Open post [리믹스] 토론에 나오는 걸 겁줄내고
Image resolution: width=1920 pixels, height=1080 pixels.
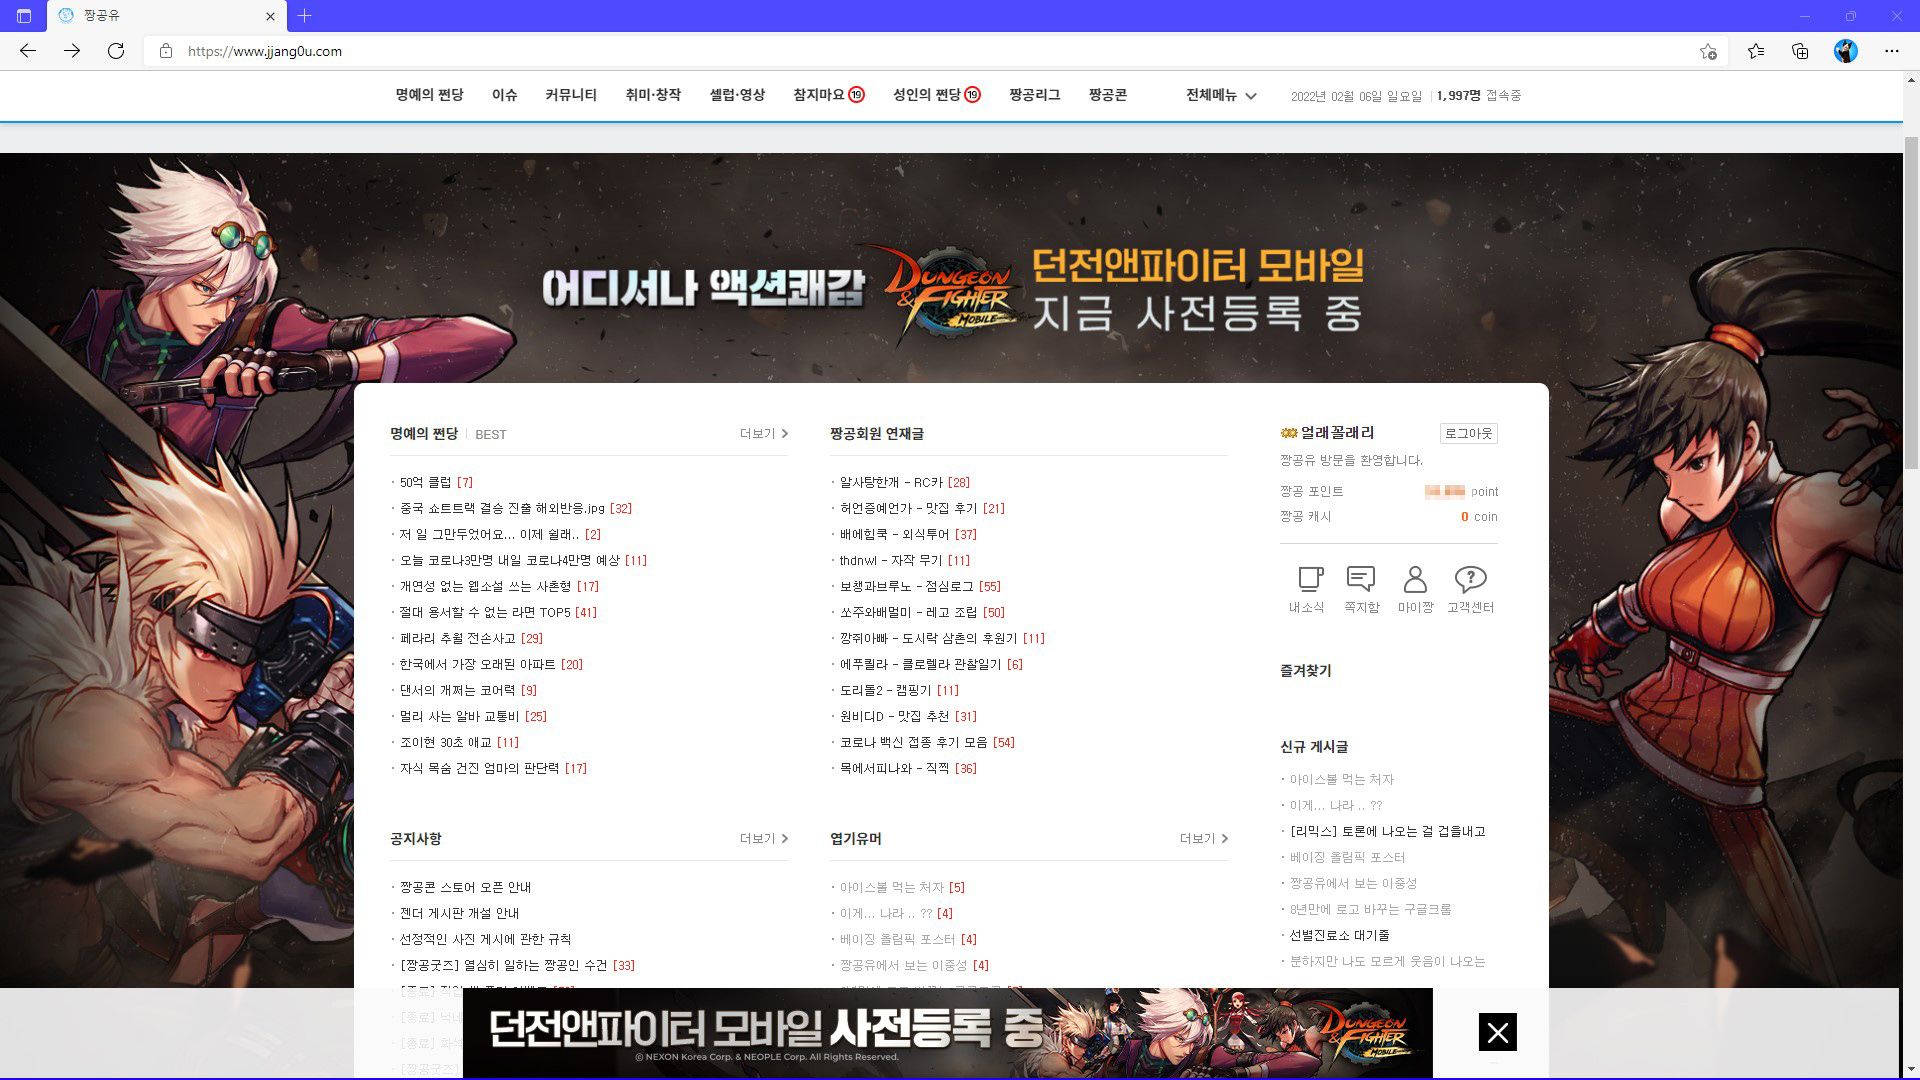(1388, 832)
